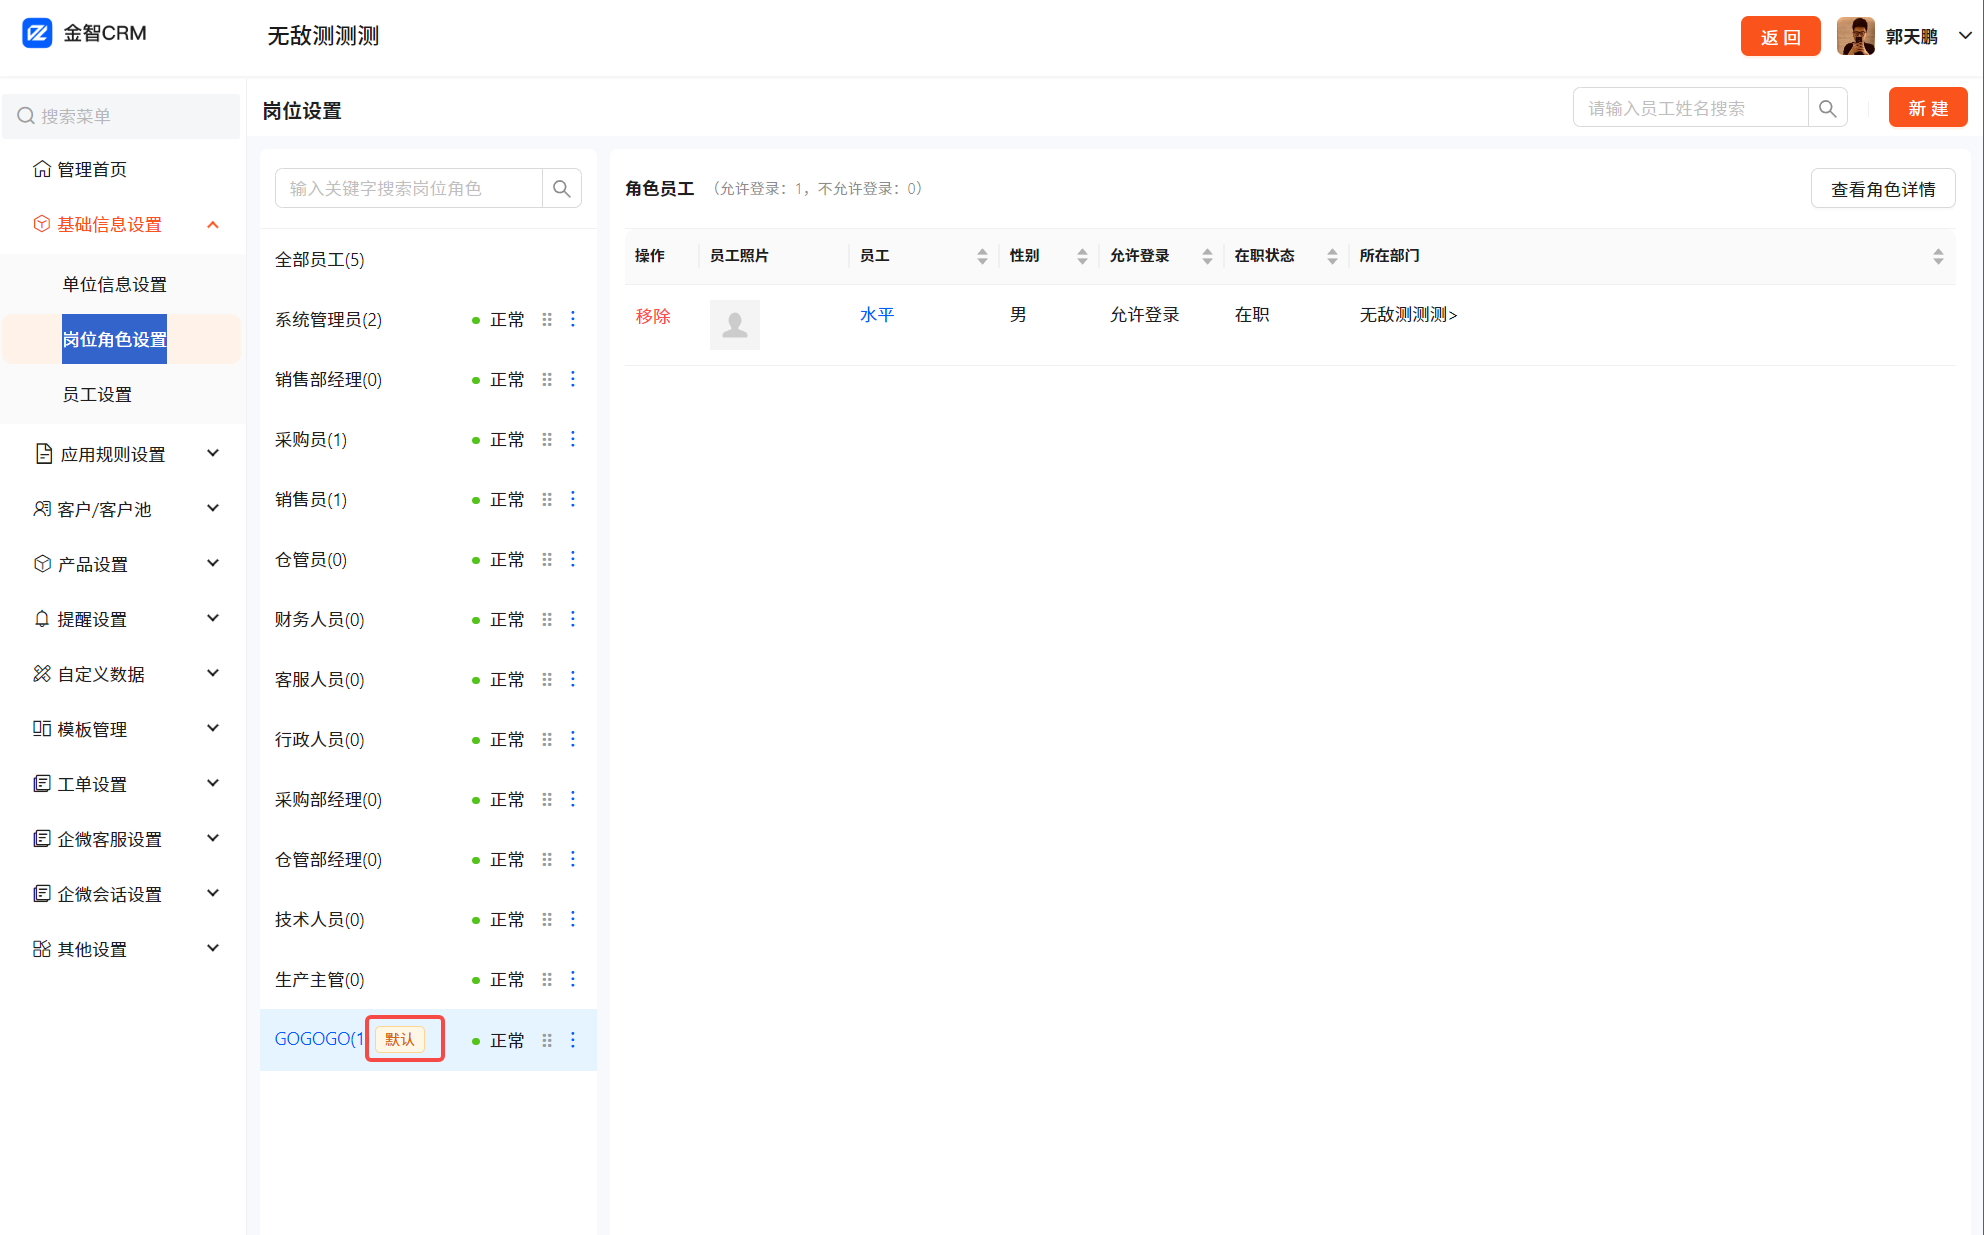The height and width of the screenshot is (1235, 1984).
Task: Sort table by 在职状态 column arrows
Action: (1332, 256)
